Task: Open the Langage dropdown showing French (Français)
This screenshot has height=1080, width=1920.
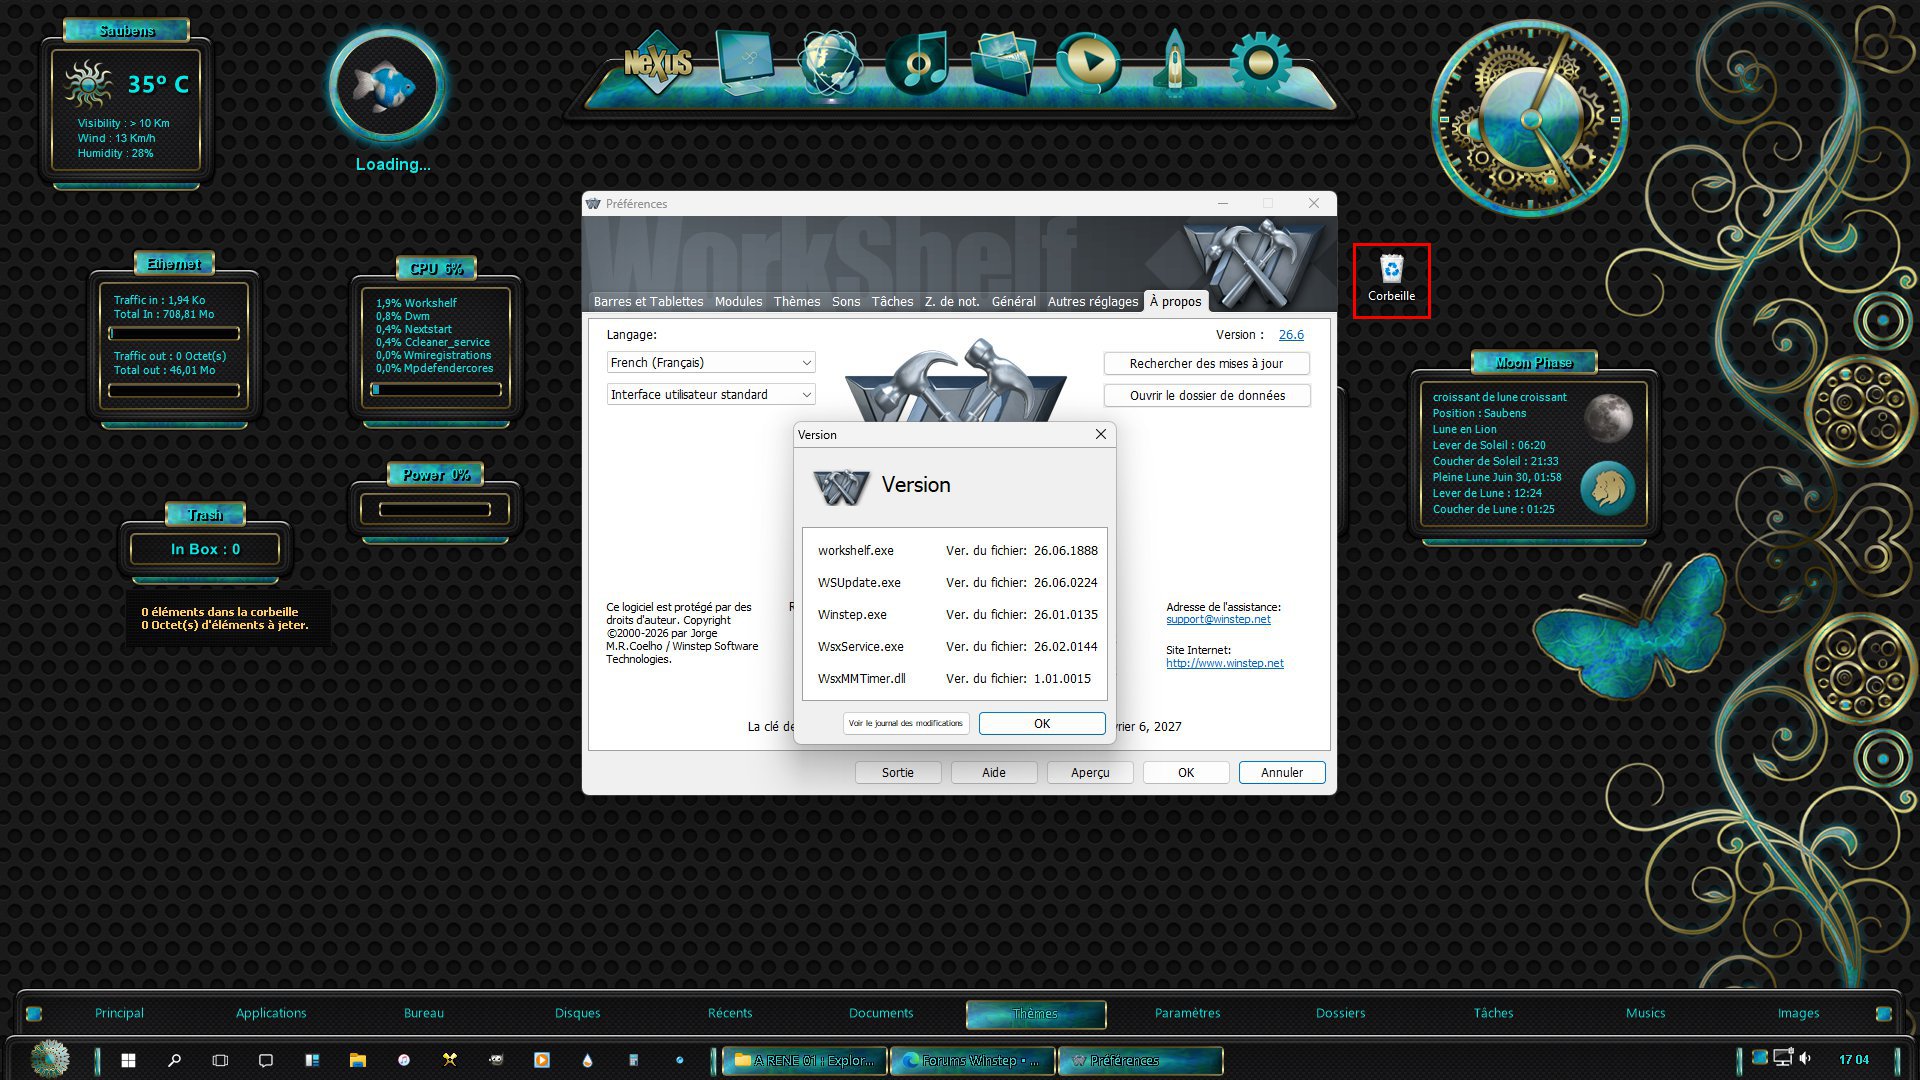Action: (711, 363)
